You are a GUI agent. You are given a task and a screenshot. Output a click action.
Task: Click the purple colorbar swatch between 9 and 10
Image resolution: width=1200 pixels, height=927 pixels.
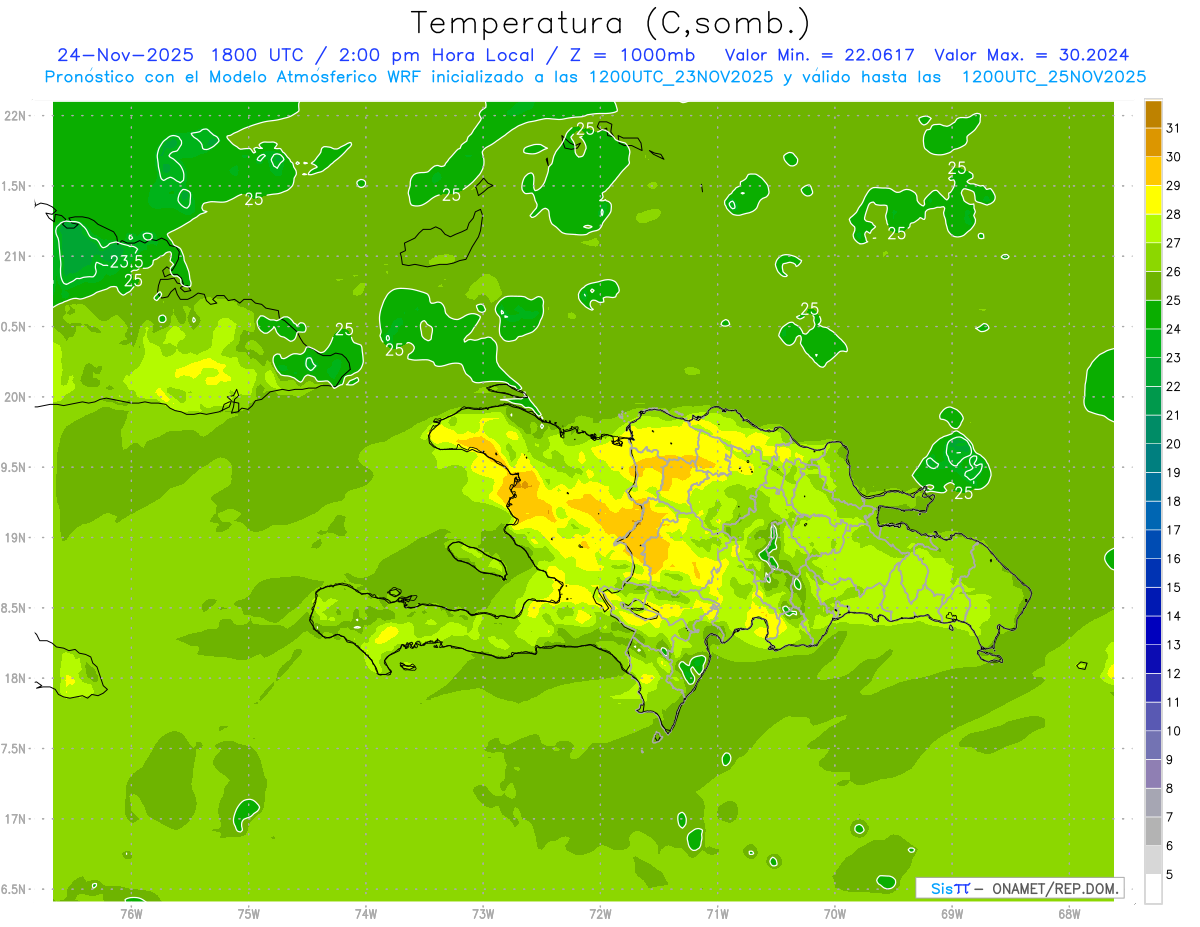coord(1153,745)
